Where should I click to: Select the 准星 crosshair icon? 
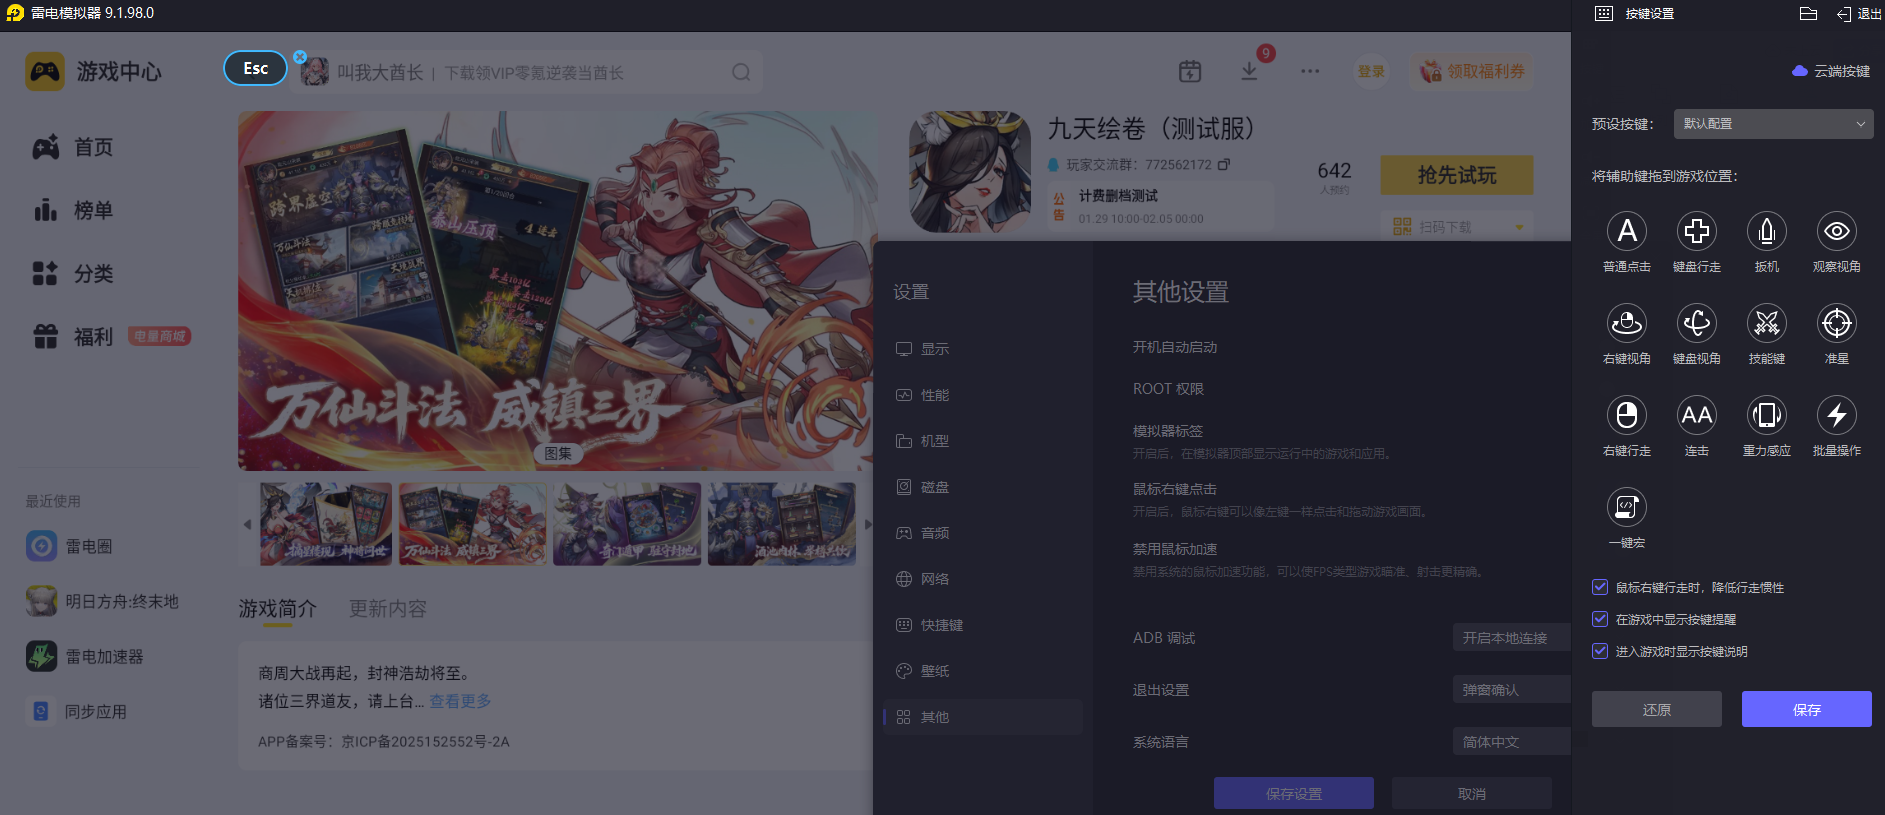point(1837,323)
